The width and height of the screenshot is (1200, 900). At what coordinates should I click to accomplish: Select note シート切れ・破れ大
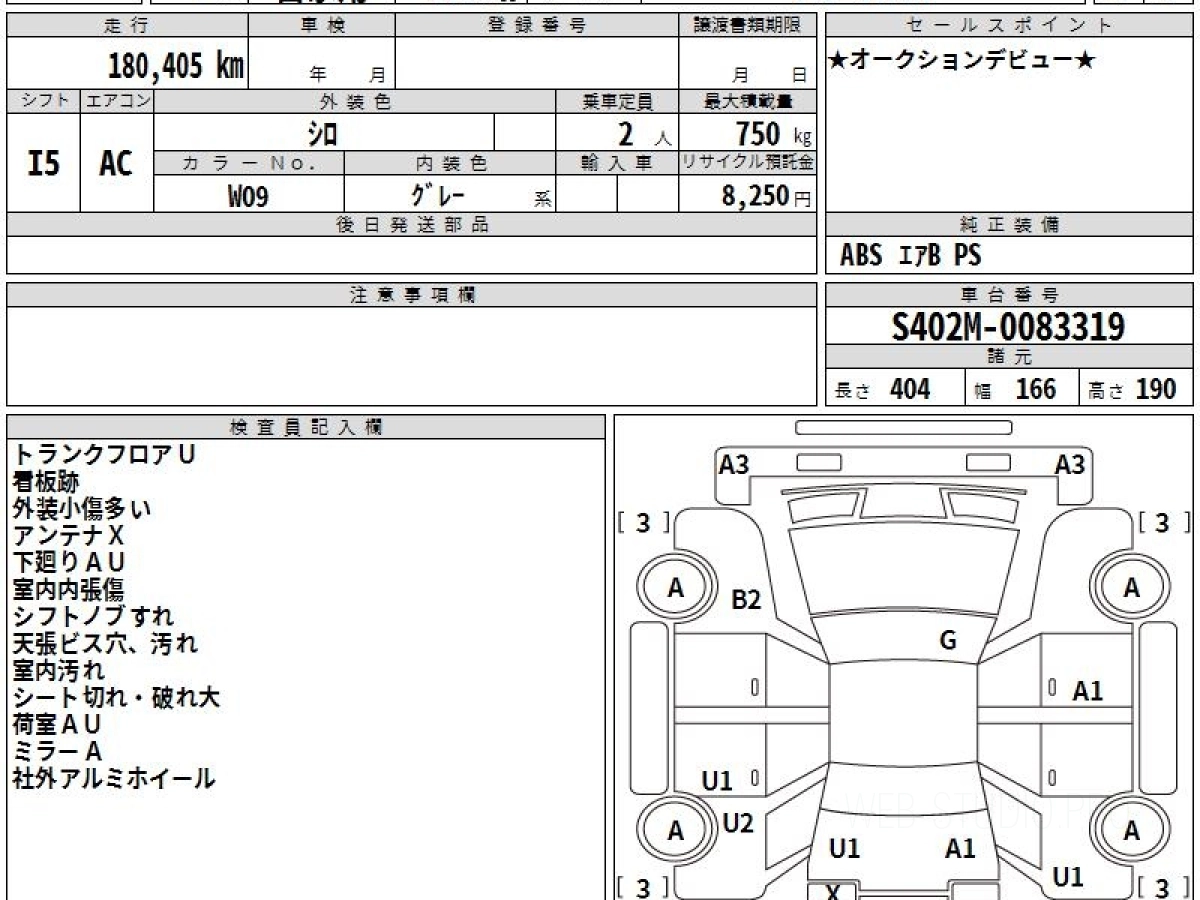(x=116, y=697)
